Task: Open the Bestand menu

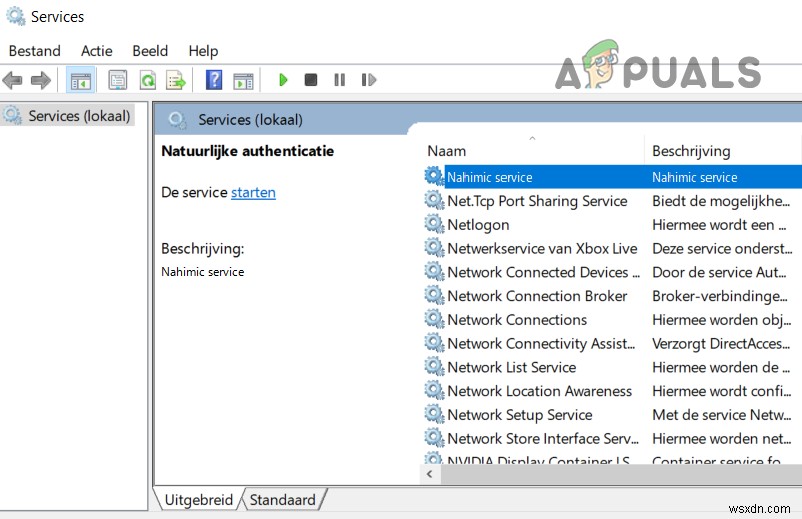Action: click(x=35, y=51)
